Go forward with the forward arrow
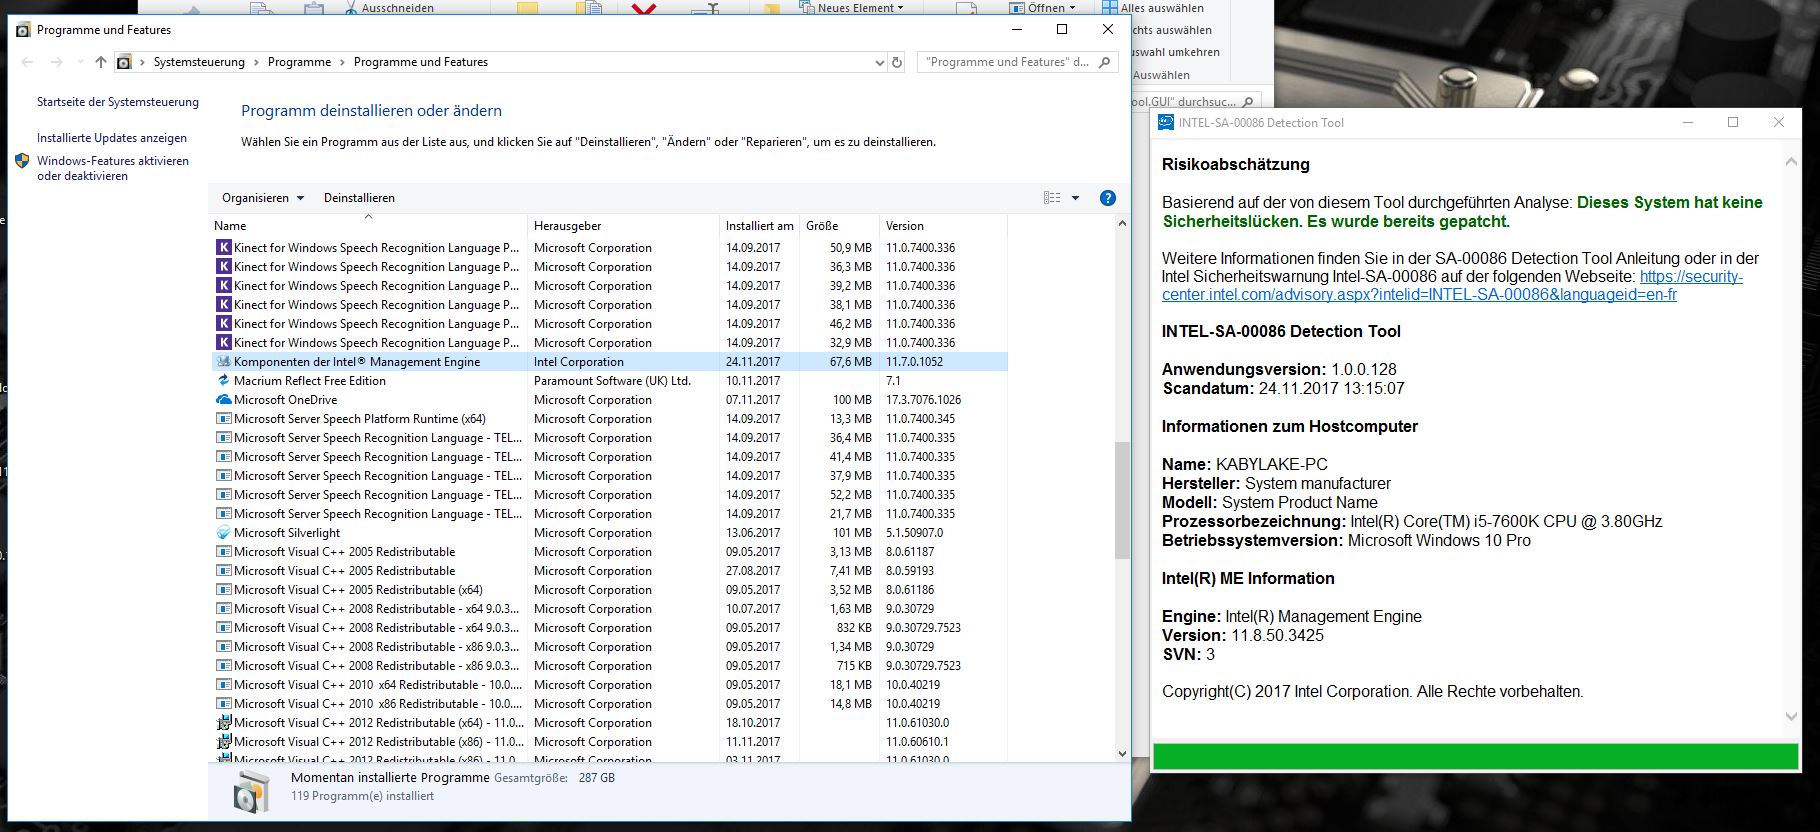Screen dimensions: 1820x832 point(57,62)
